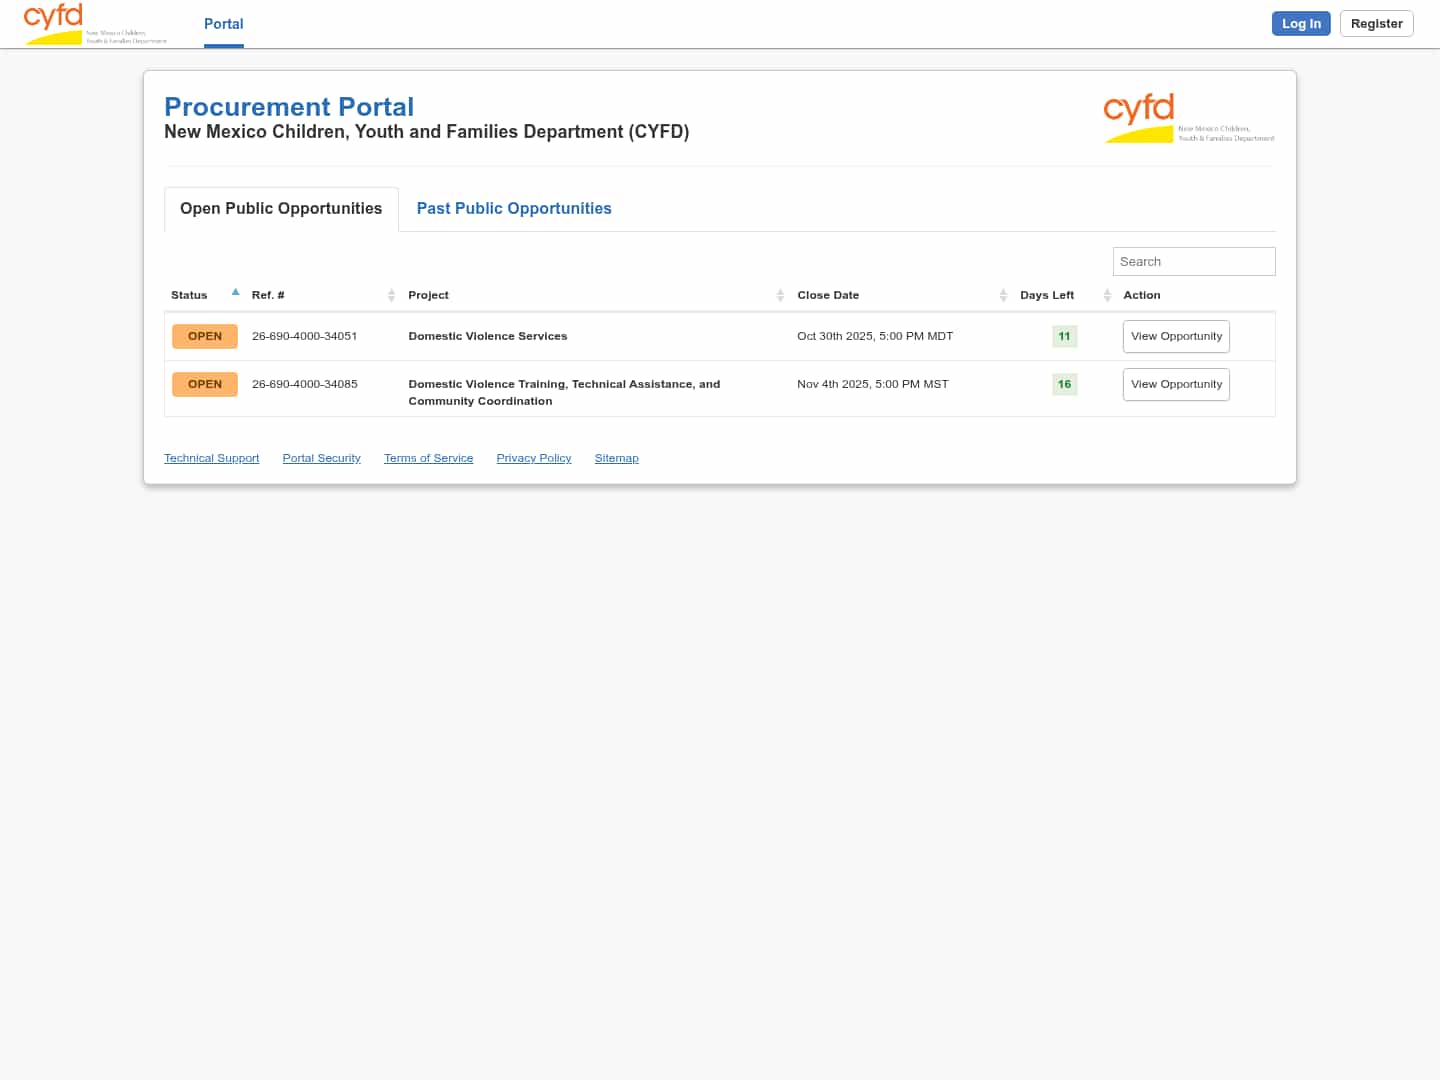The height and width of the screenshot is (1080, 1440).
Task: Click the 16 days left badge
Action: click(x=1064, y=384)
